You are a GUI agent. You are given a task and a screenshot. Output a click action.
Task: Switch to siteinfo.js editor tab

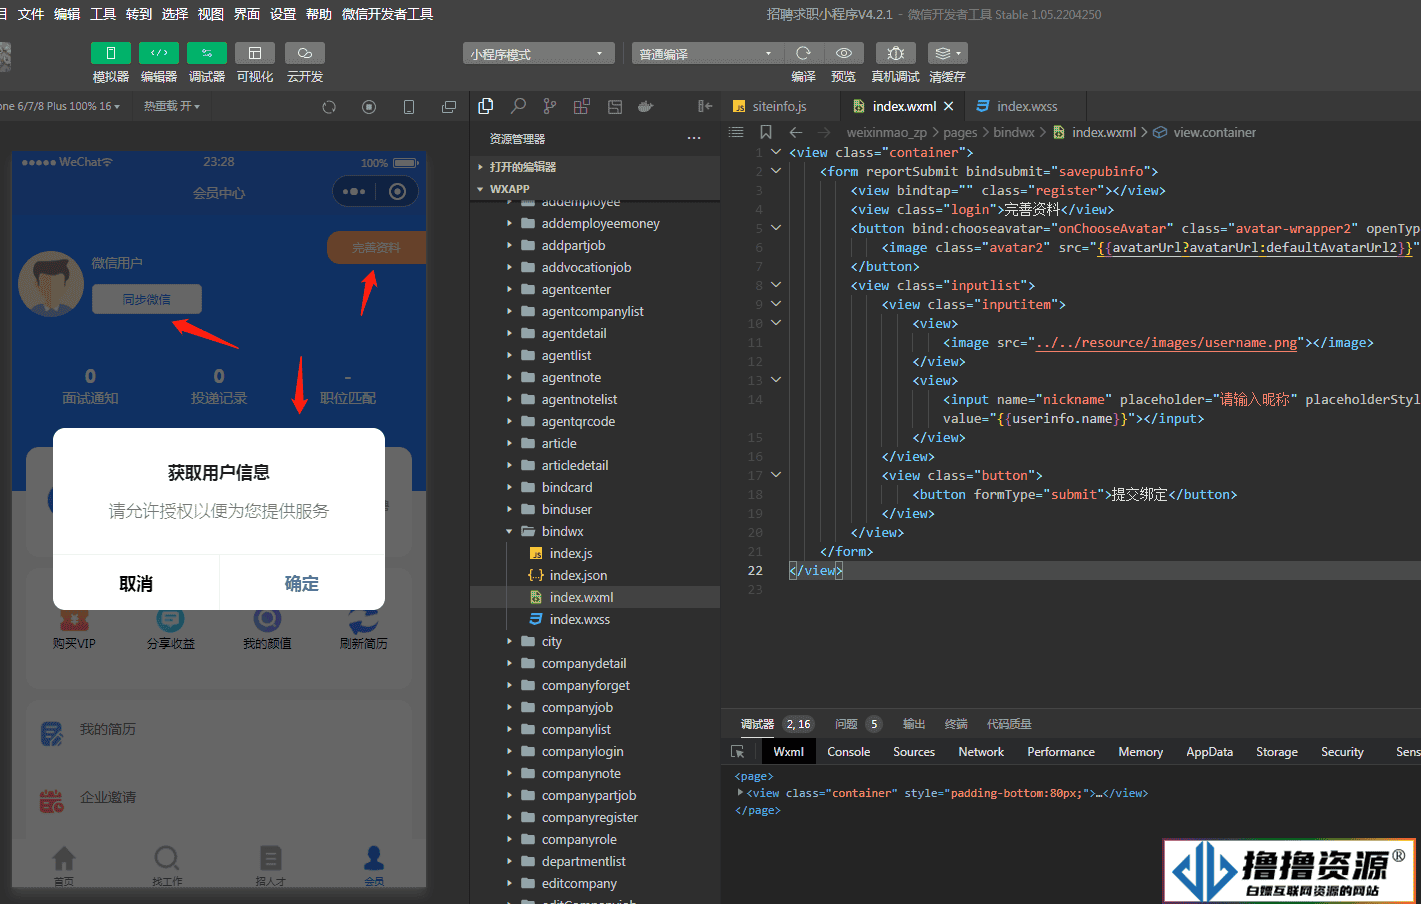point(780,106)
